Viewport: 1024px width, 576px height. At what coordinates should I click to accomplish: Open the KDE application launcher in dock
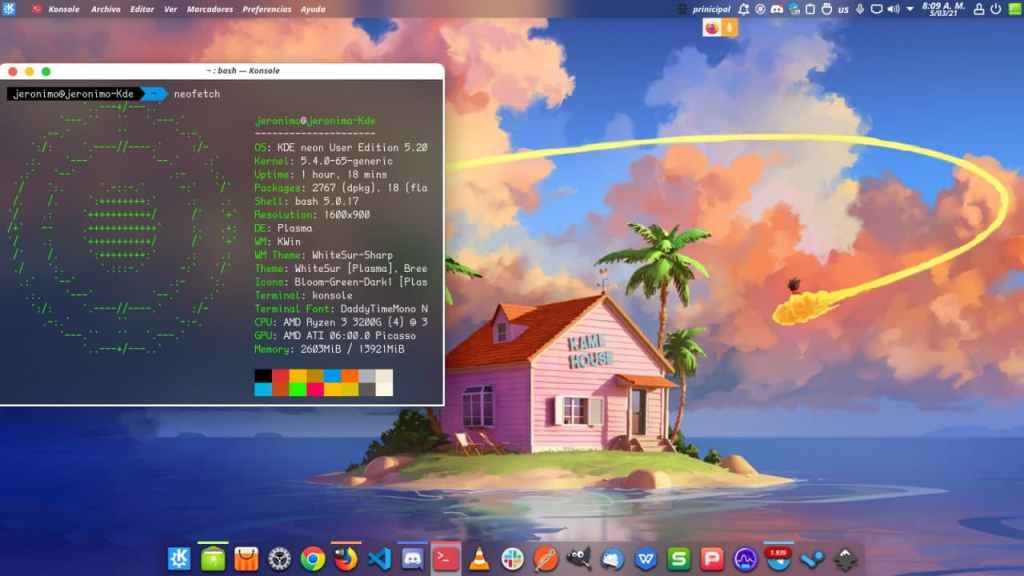click(x=179, y=559)
